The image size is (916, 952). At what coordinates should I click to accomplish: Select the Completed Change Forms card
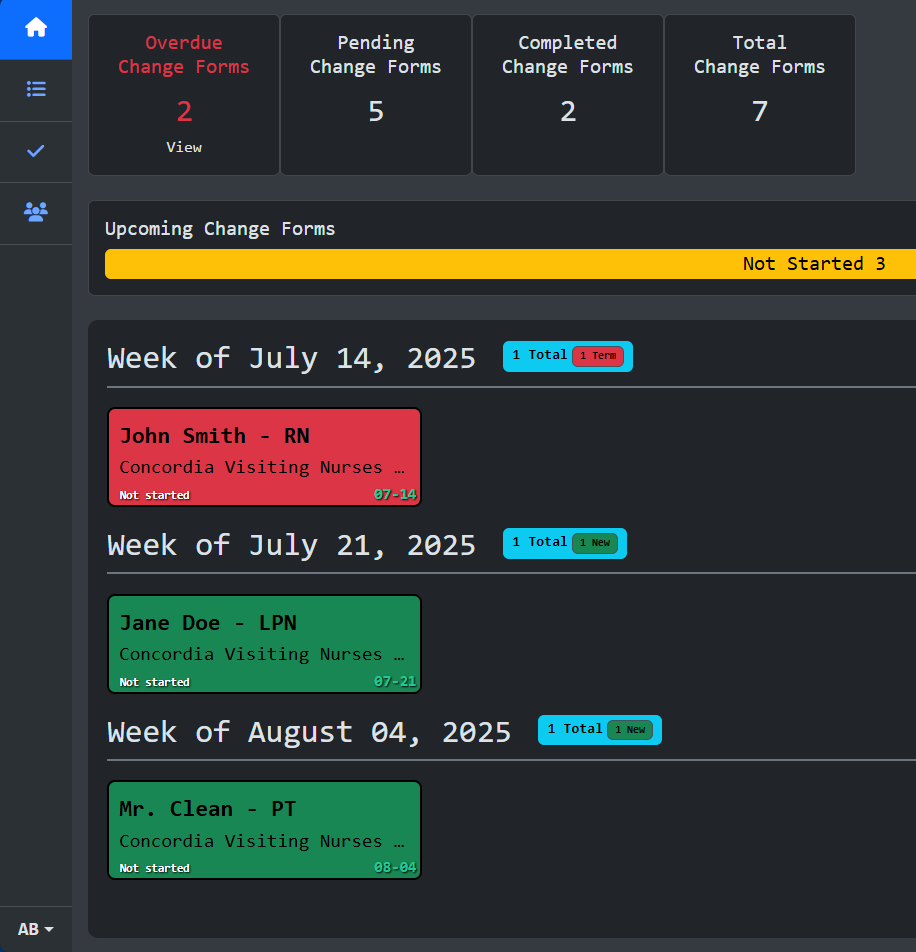pos(568,95)
